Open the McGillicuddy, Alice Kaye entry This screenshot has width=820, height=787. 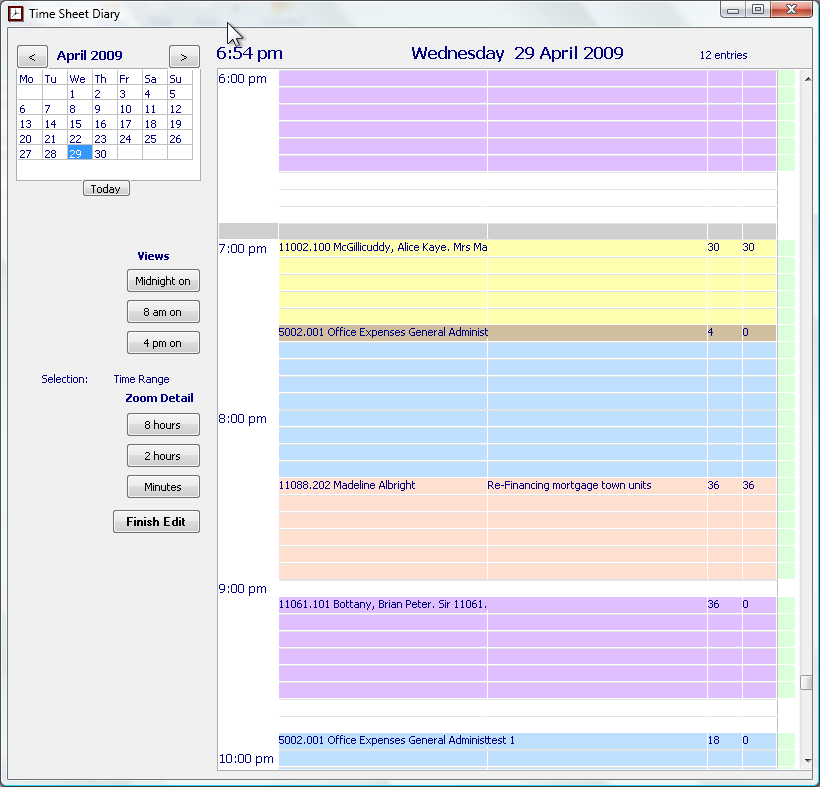coord(383,247)
